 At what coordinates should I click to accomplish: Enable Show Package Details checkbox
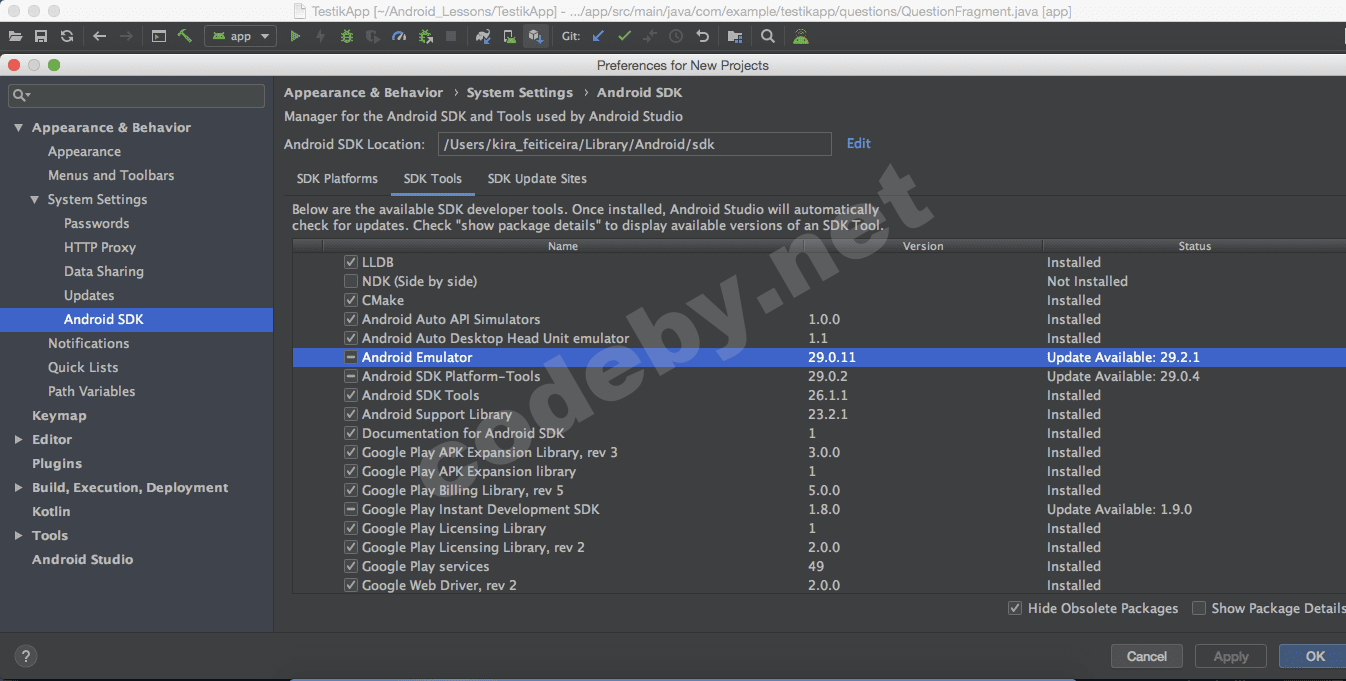[1198, 608]
